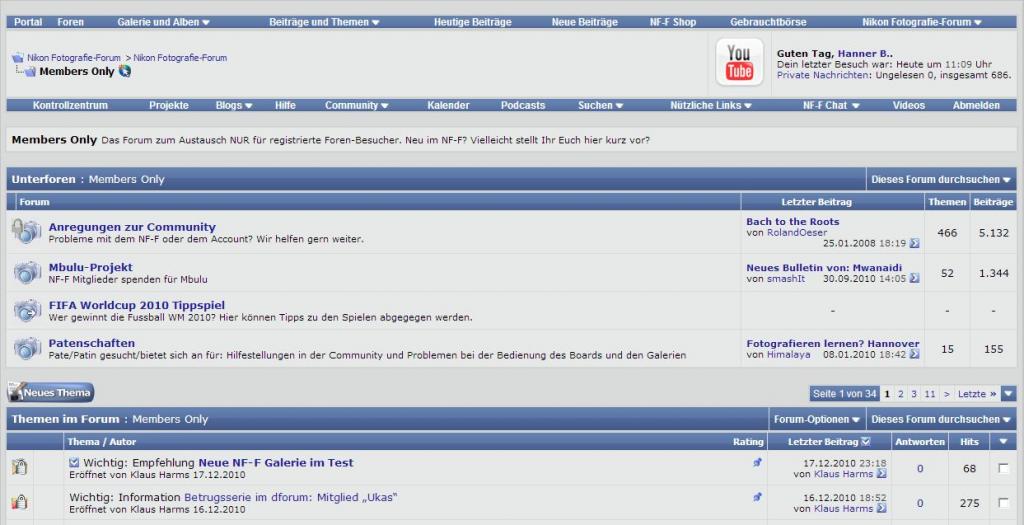The image size is (1024, 525).
Task: Open the Suchen dropdown
Action: (600, 105)
